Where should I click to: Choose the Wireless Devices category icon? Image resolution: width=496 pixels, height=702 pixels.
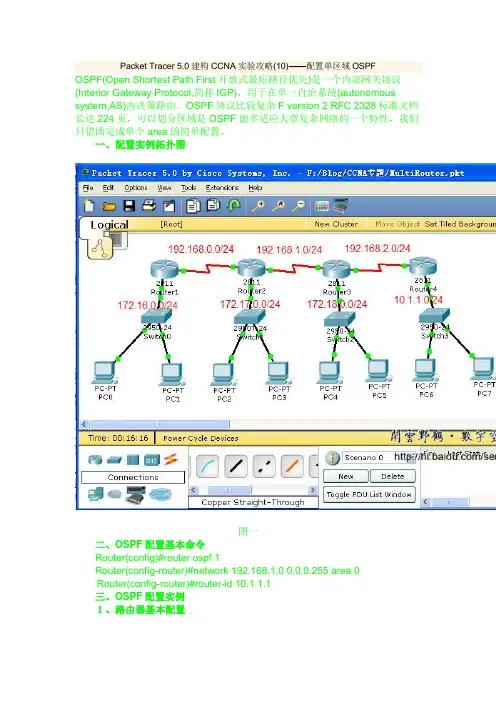(x=151, y=460)
